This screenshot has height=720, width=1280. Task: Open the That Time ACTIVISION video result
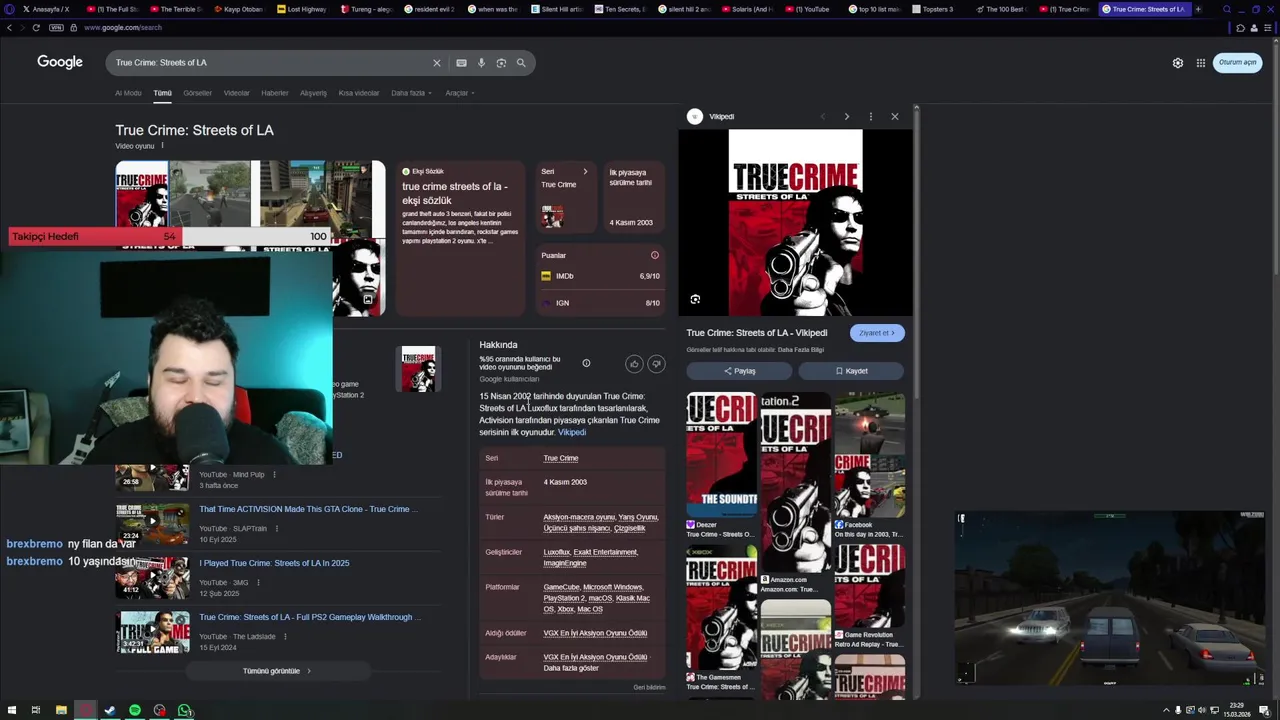308,509
